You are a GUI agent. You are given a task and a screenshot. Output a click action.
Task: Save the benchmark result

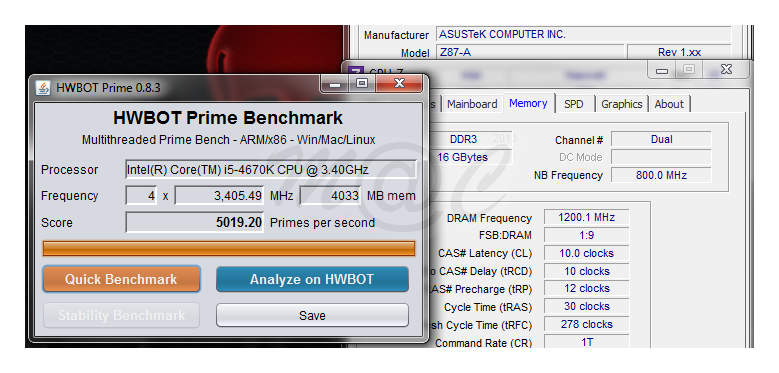[x=312, y=315]
